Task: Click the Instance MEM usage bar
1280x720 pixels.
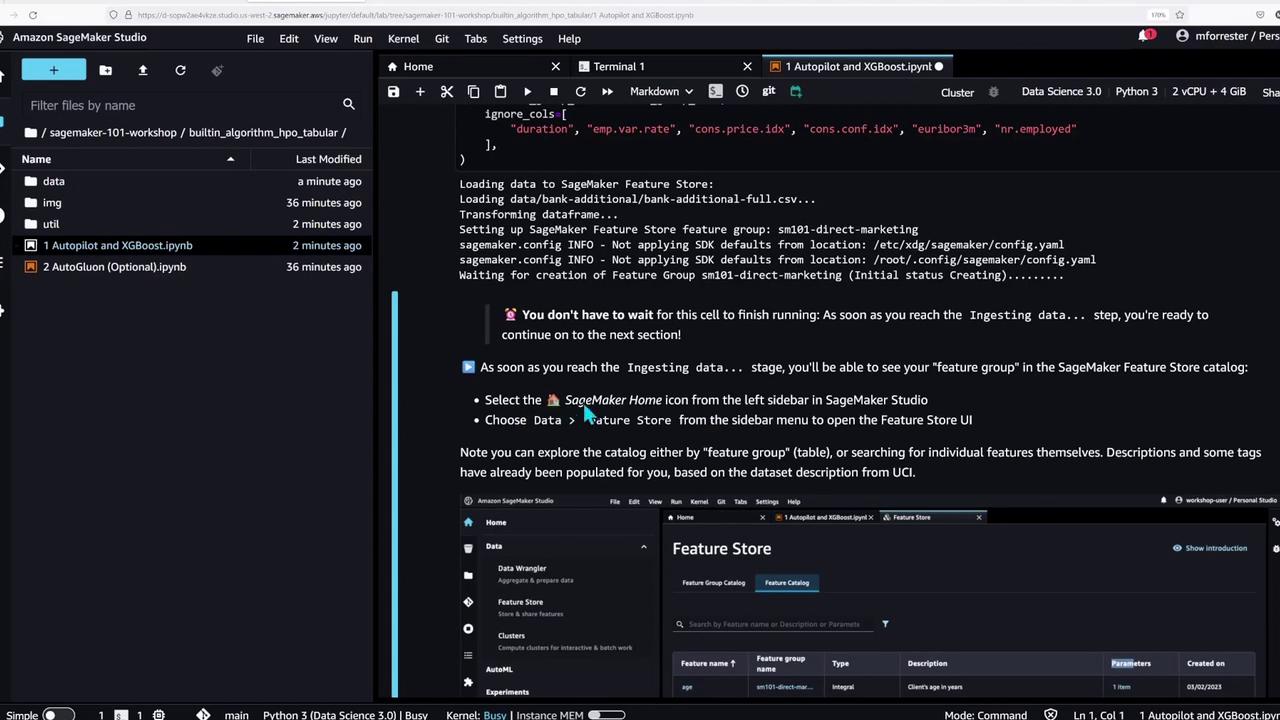Action: coord(605,715)
